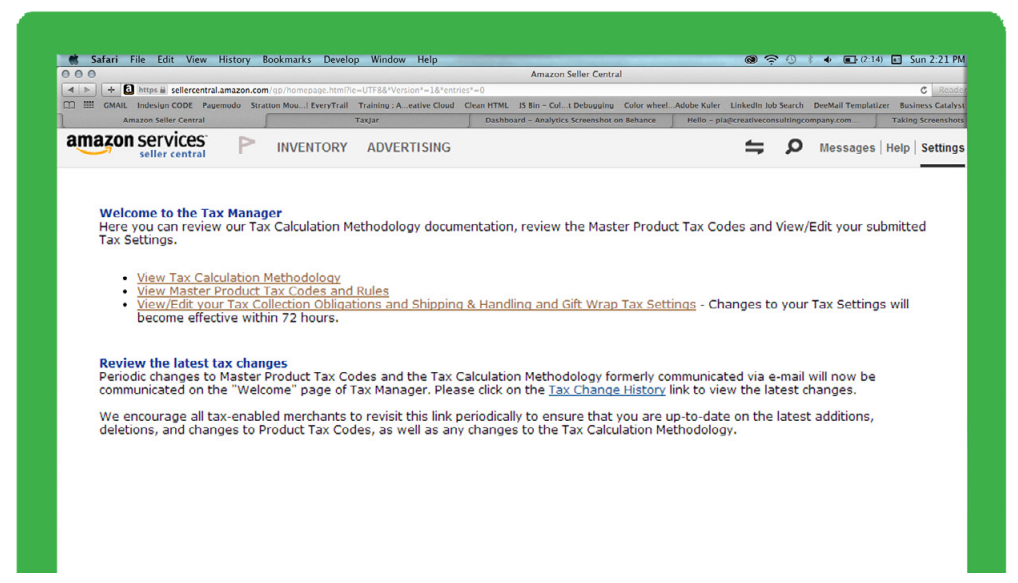Open the bookmarks book icon
This screenshot has height=583, width=1018.
click(x=69, y=105)
